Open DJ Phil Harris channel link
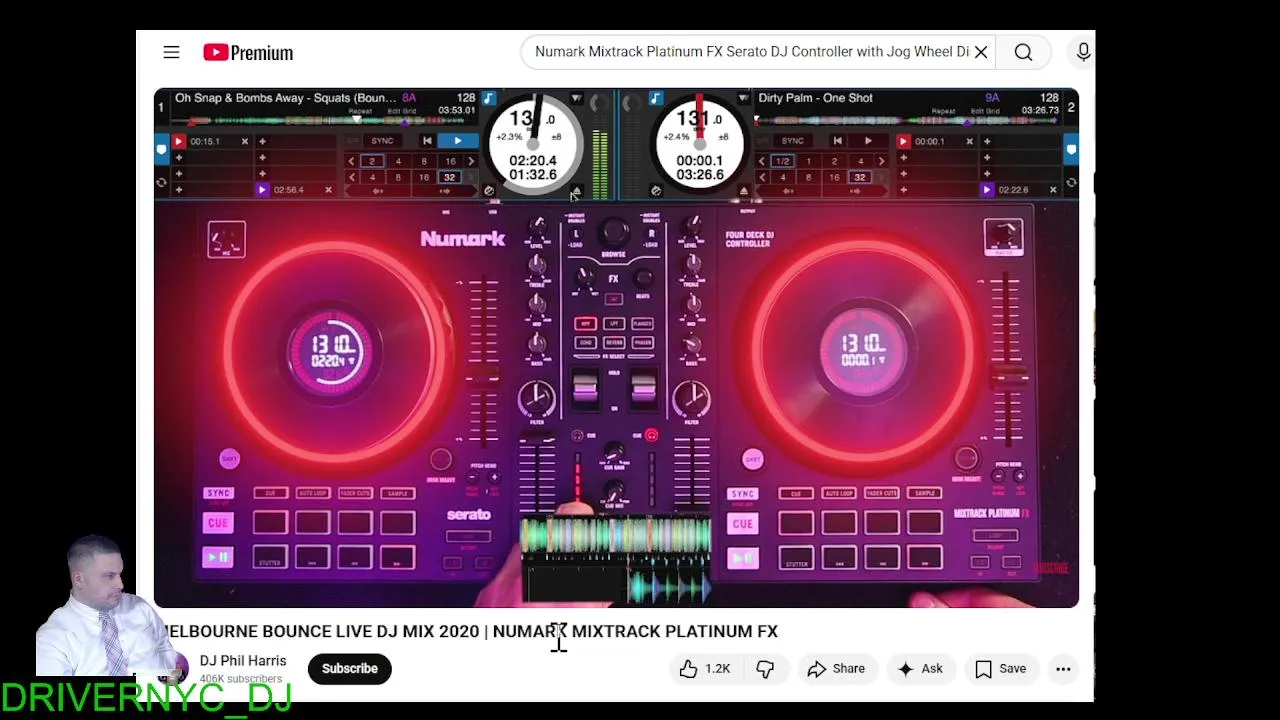 [243, 661]
